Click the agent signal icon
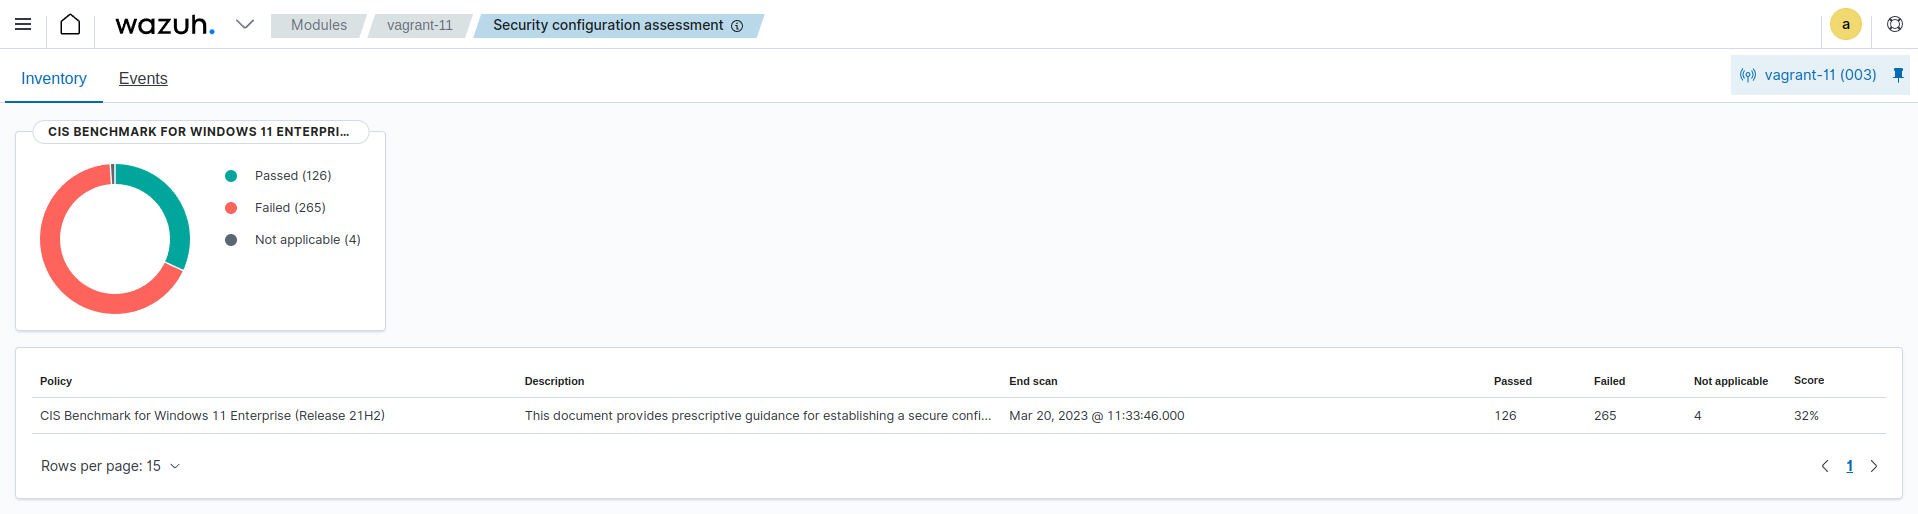Image resolution: width=1918 pixels, height=514 pixels. pos(1748,75)
